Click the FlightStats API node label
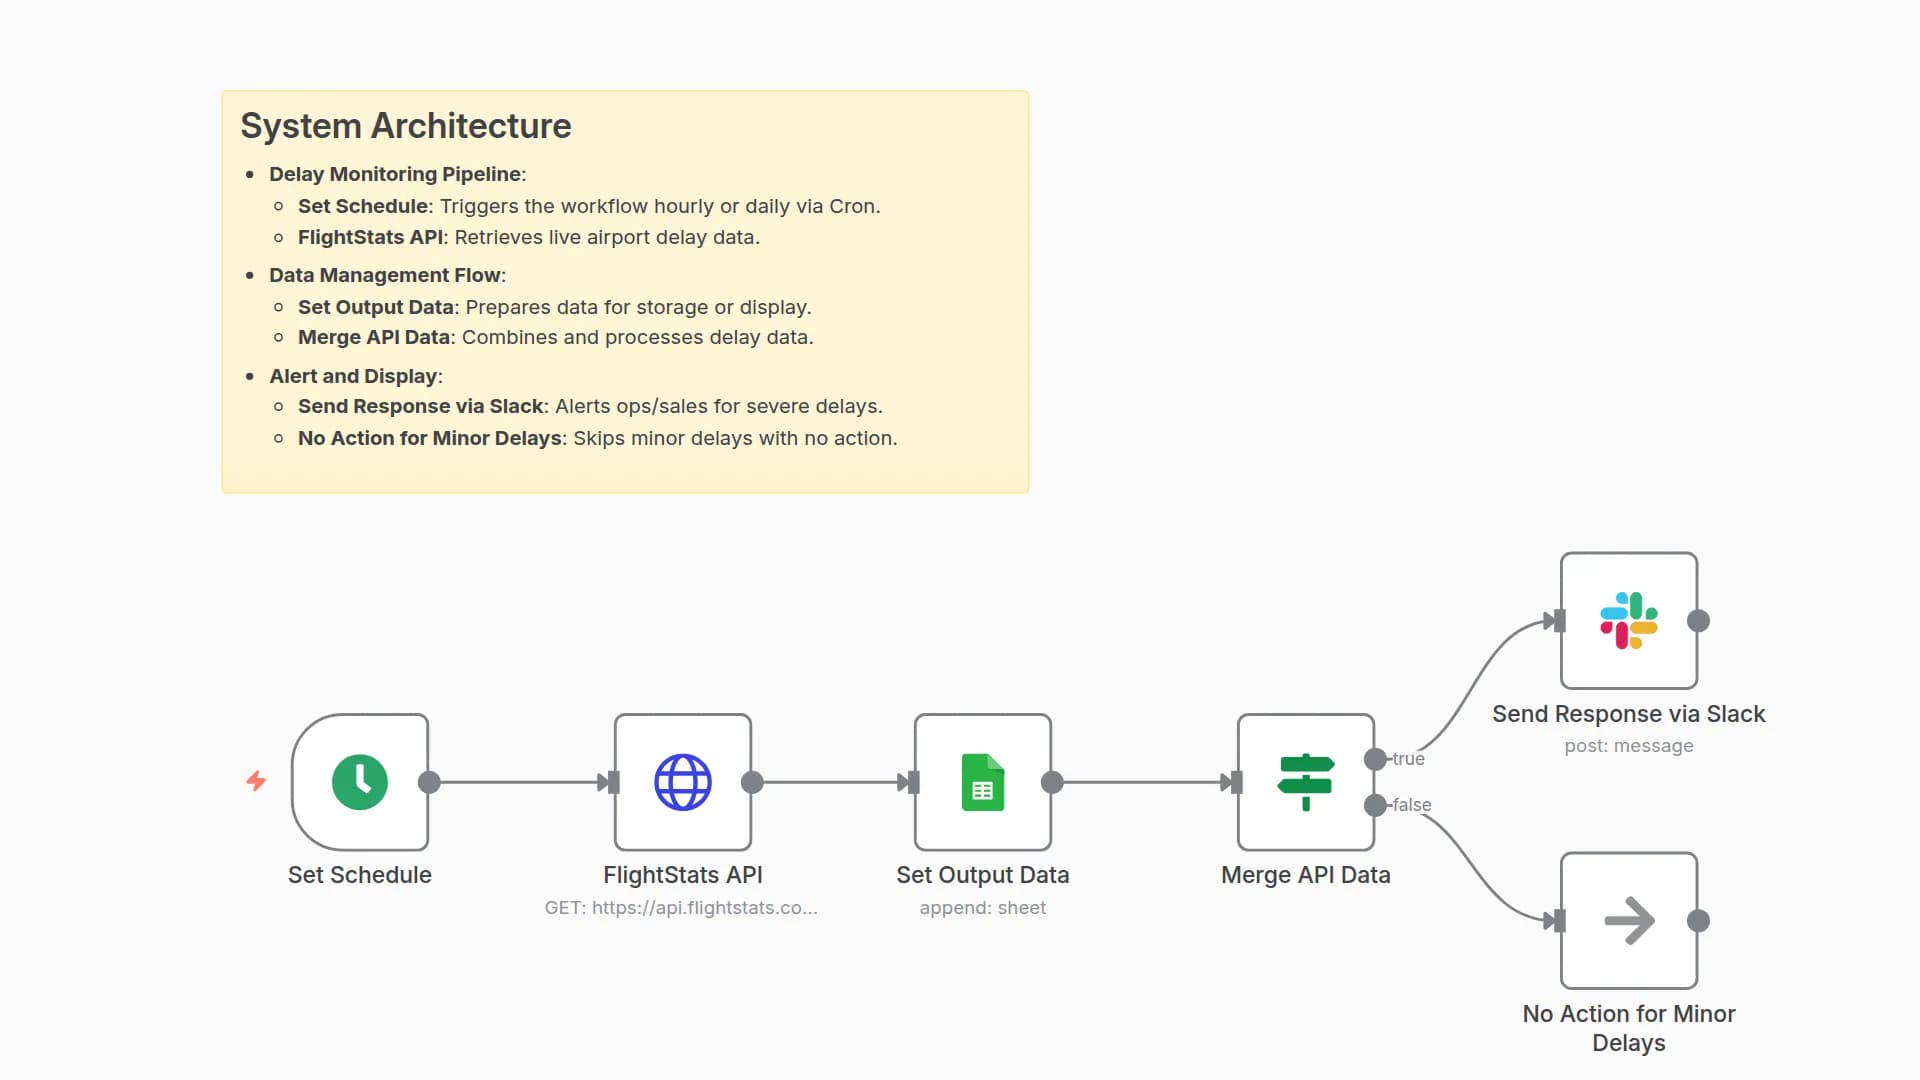 [x=683, y=875]
